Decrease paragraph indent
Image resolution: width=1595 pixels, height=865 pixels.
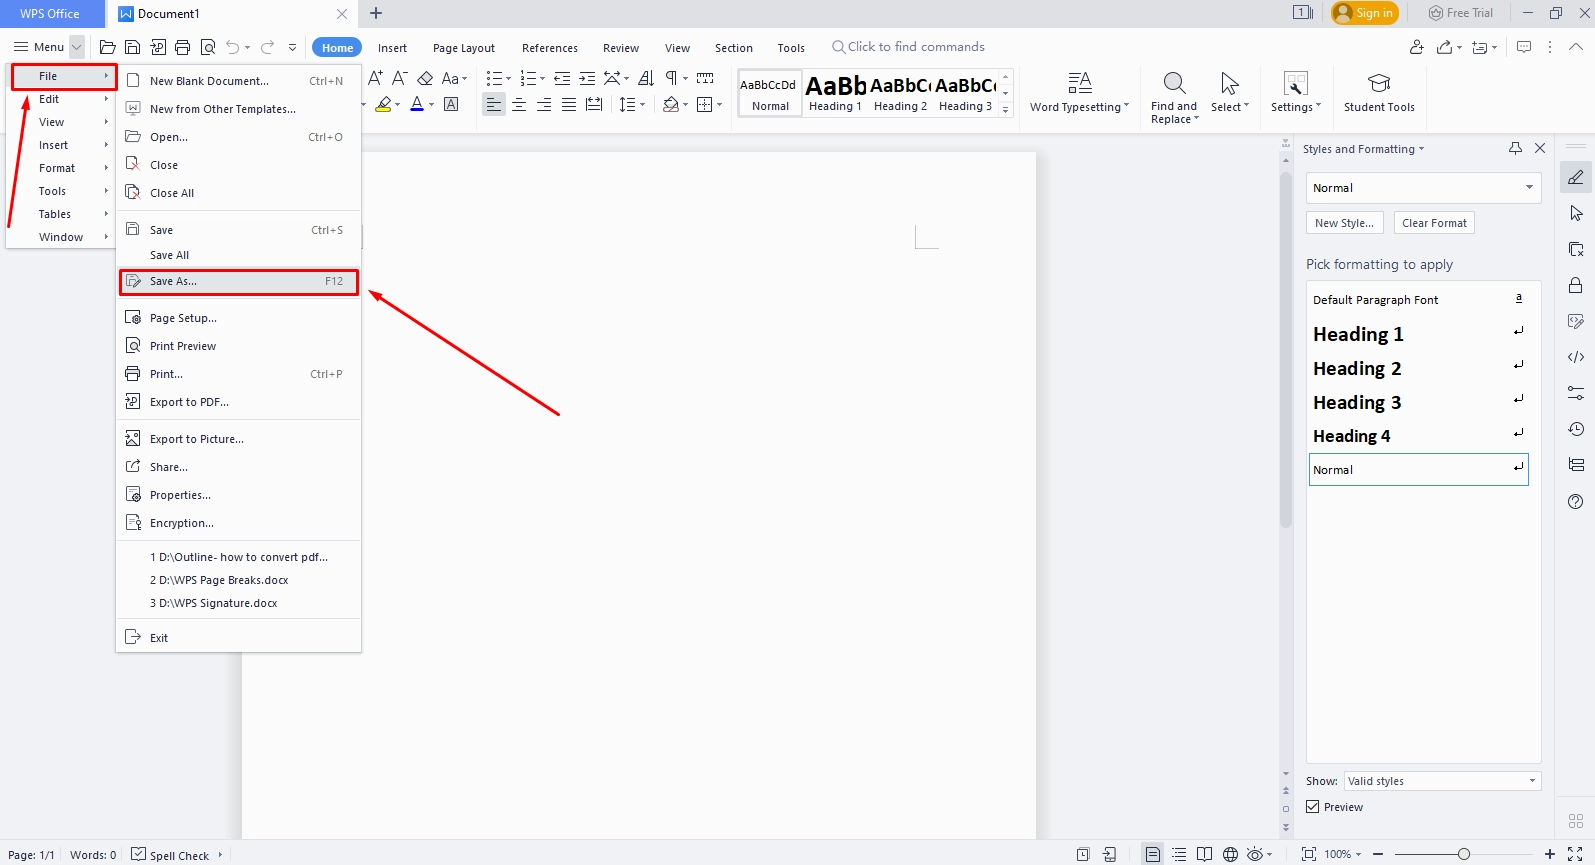click(x=562, y=78)
